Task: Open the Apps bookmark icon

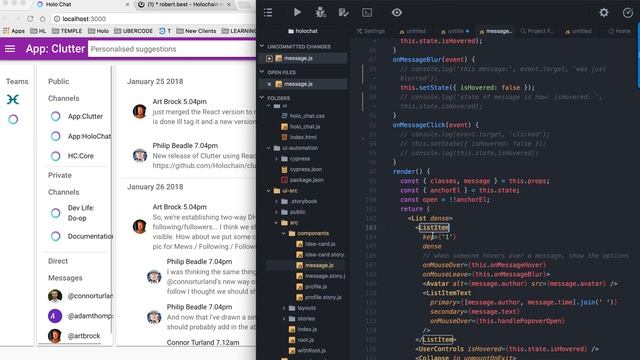Action: (13, 31)
